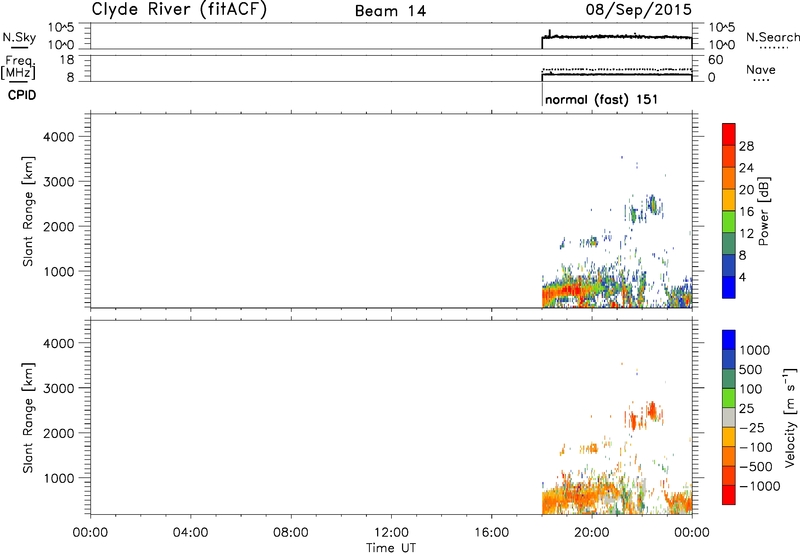
Task: Select the '-1000' tick on Velocity colorbar
Action: coord(760,486)
